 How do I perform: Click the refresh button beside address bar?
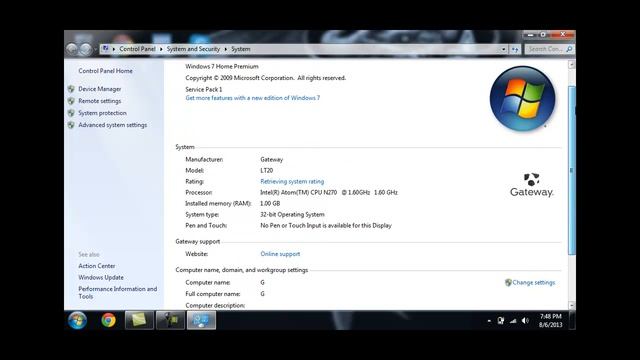515,49
